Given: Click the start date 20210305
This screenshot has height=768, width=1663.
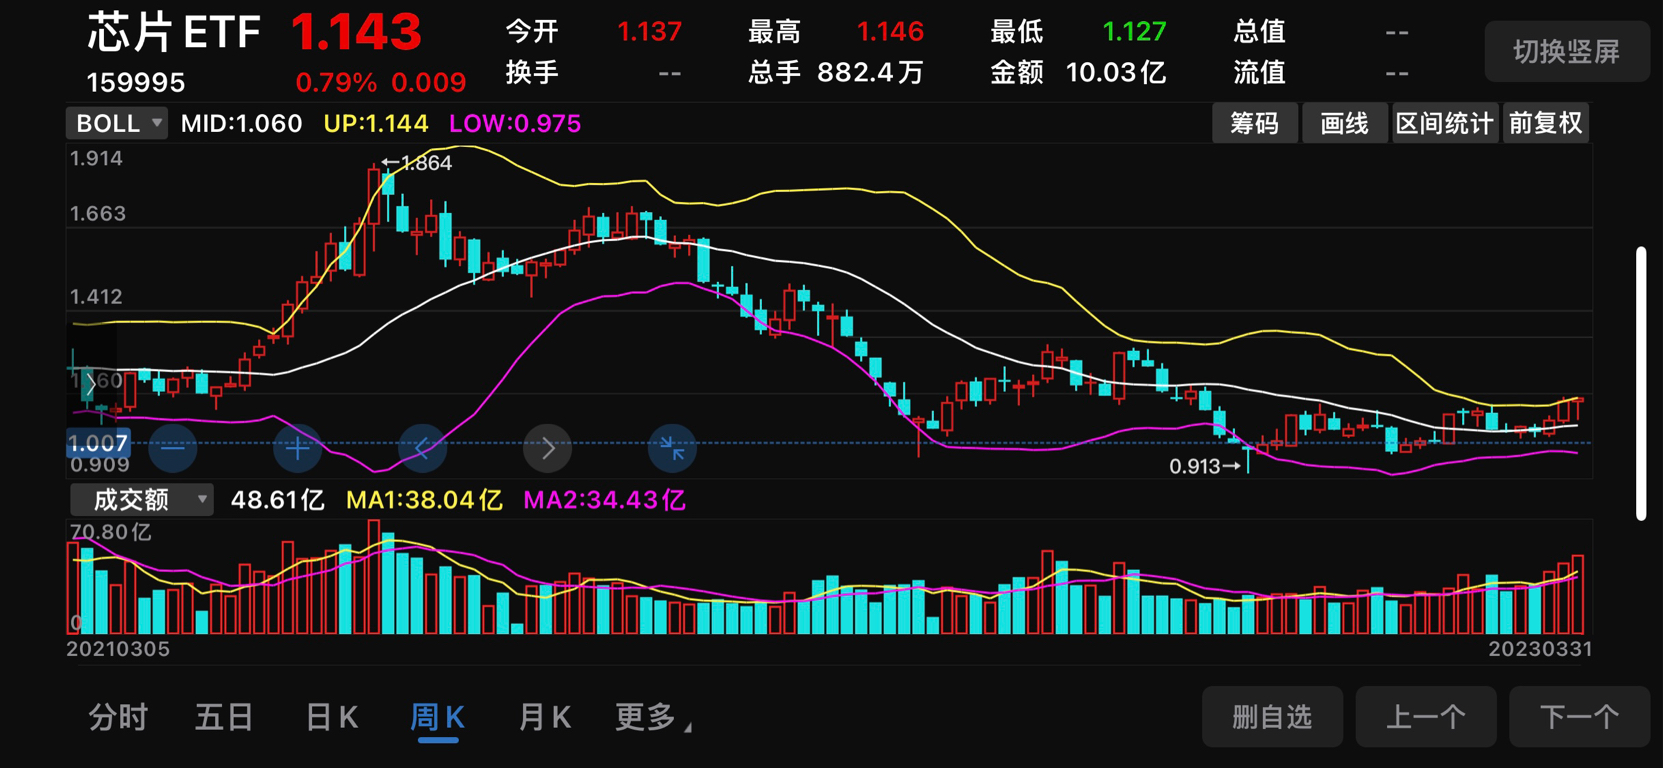Looking at the screenshot, I should click(x=118, y=649).
